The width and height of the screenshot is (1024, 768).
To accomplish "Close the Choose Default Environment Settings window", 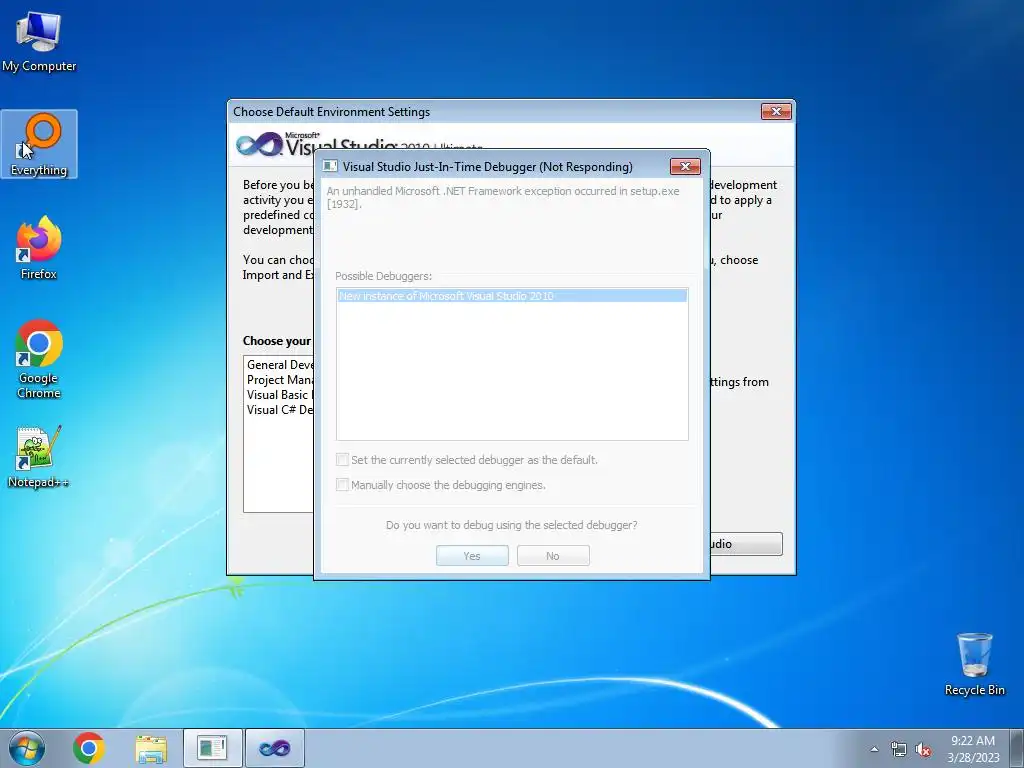I will tap(776, 112).
